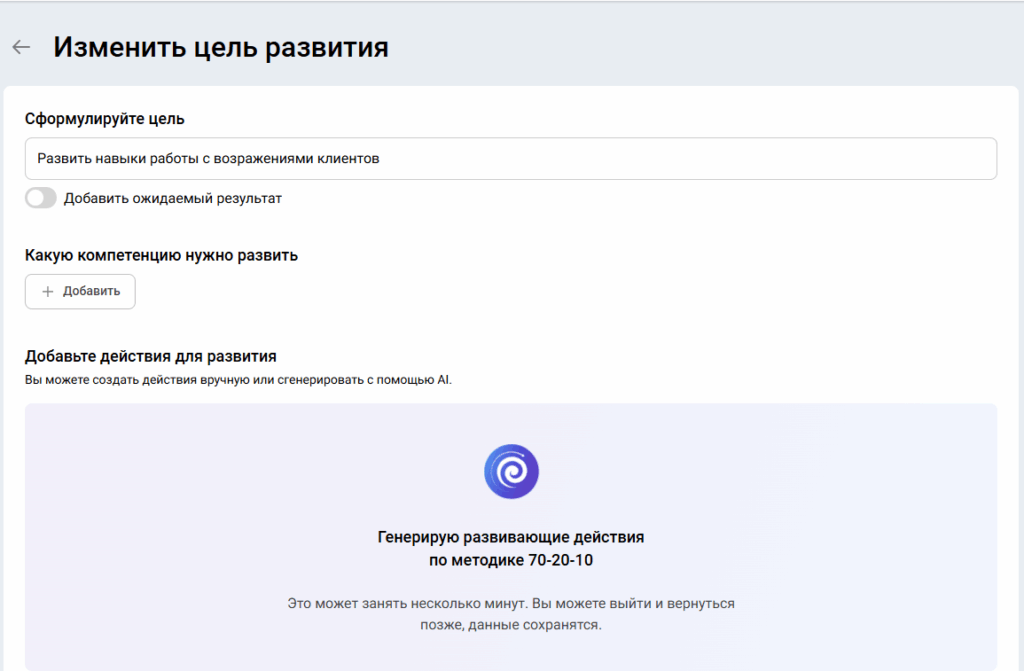Click the 'Добавьте действия для развития' heading
This screenshot has height=671, width=1024.
click(150, 355)
